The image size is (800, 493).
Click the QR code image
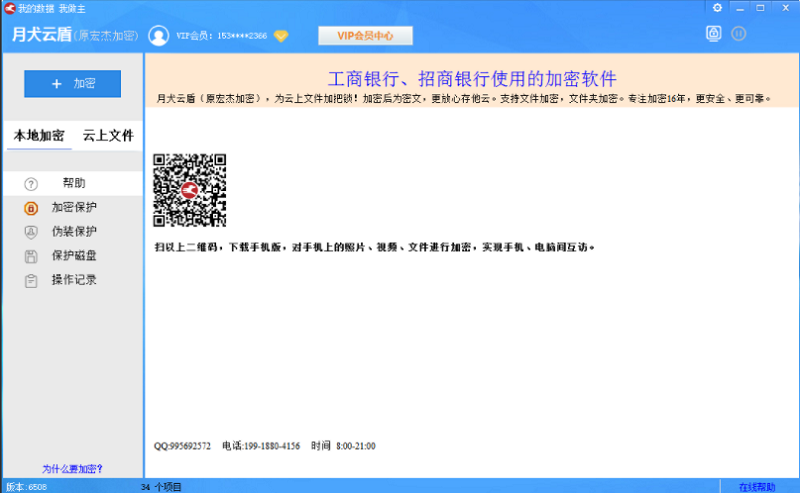[190, 190]
